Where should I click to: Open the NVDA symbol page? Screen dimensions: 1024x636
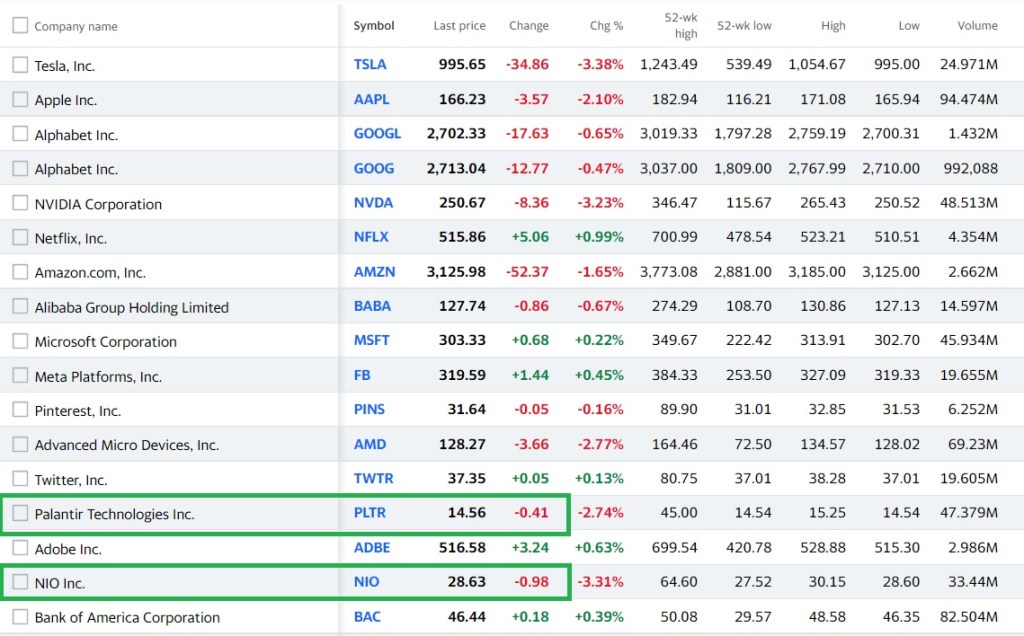click(373, 202)
